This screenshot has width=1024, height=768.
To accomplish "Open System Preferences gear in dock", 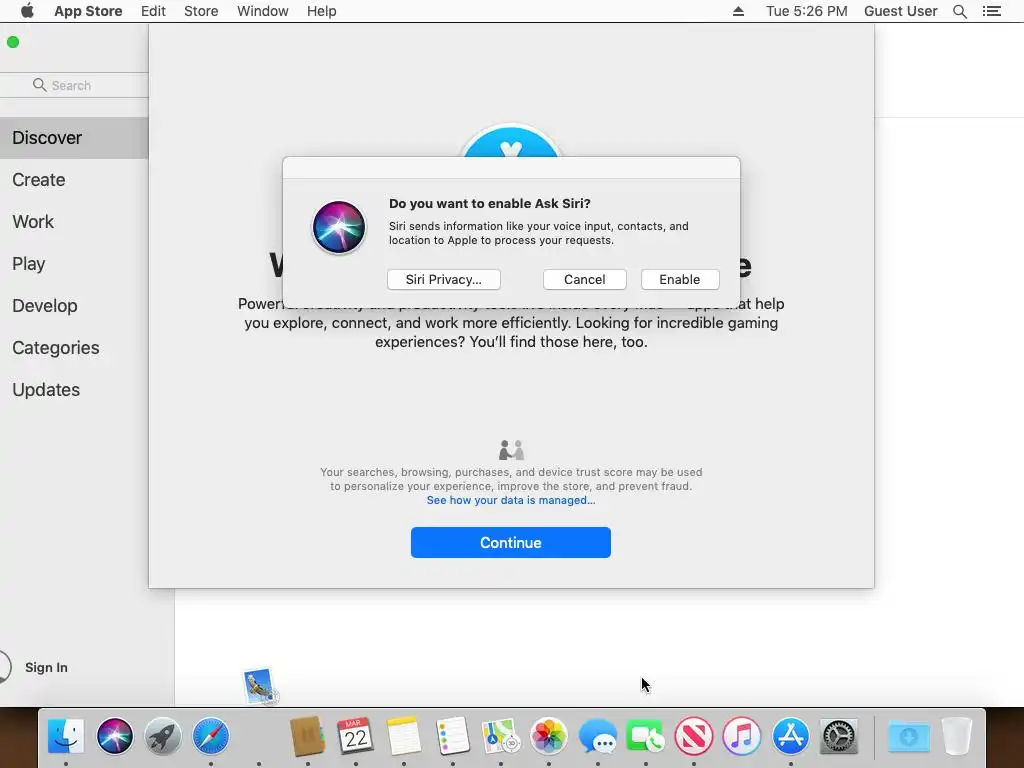I will (x=839, y=736).
